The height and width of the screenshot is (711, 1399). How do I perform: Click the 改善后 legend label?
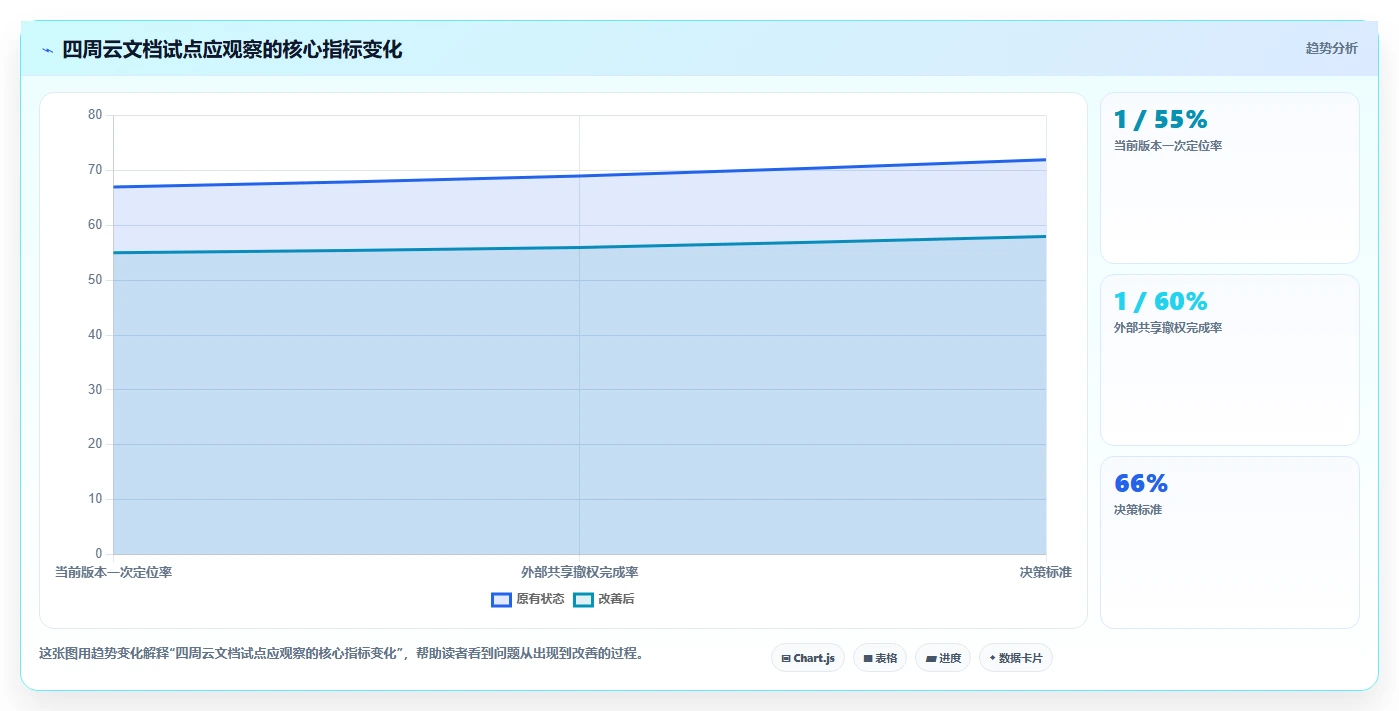coord(616,599)
